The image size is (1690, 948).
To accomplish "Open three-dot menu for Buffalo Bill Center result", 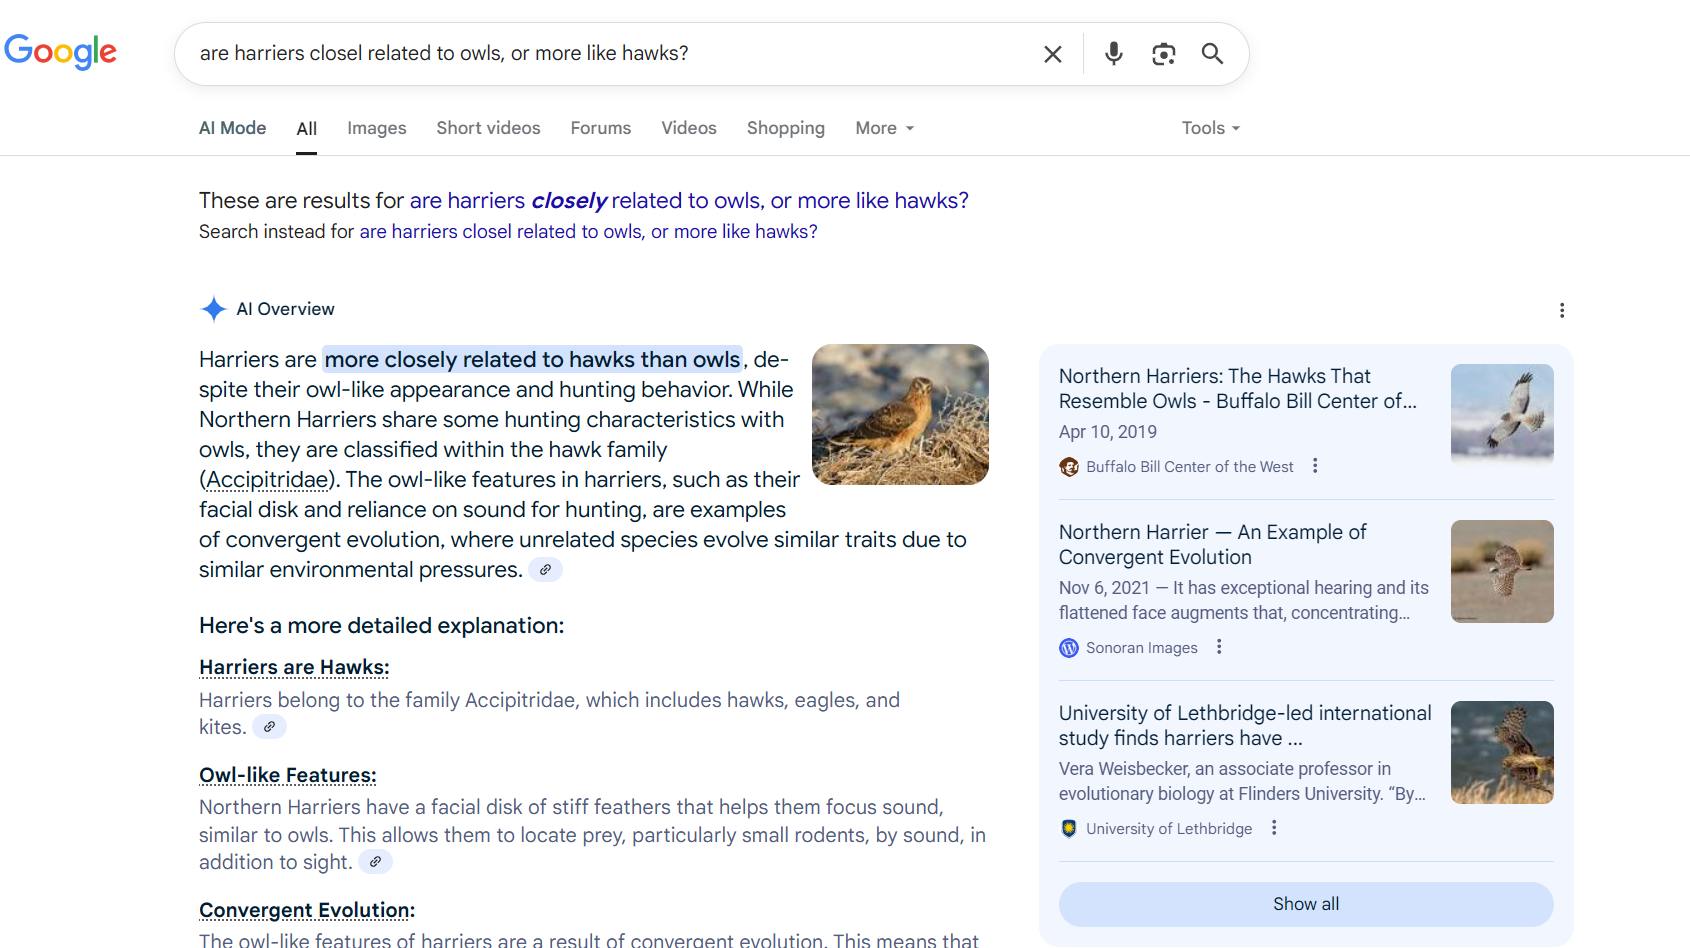I will pyautogui.click(x=1315, y=466).
